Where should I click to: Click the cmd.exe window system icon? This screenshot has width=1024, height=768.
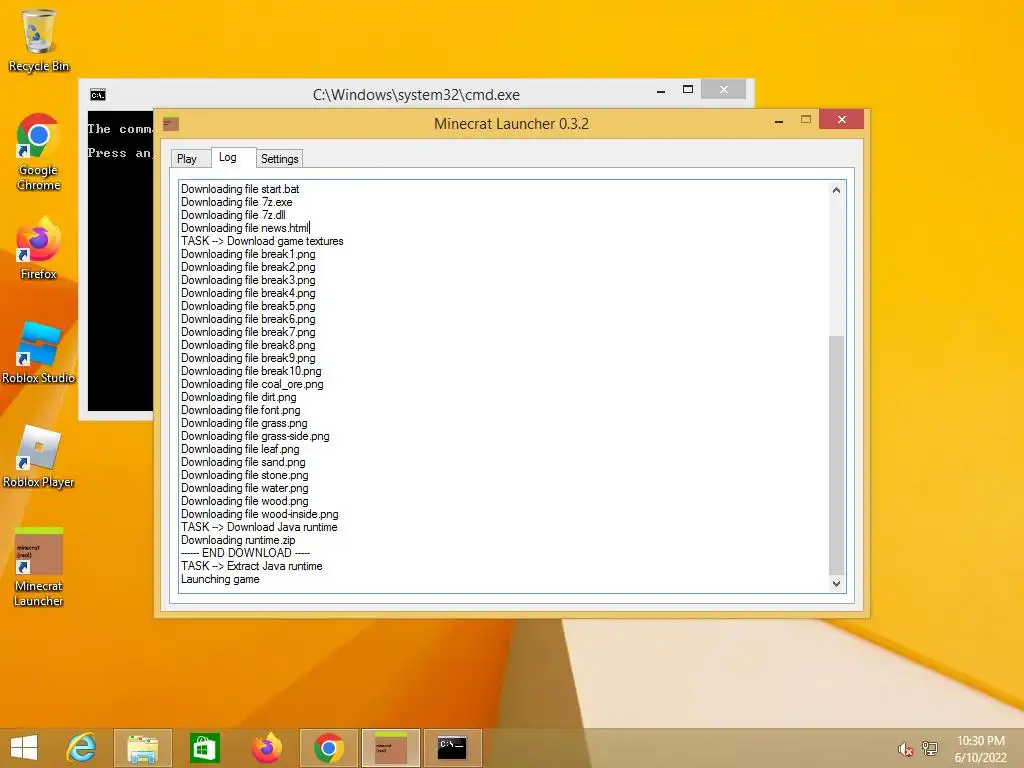point(98,95)
